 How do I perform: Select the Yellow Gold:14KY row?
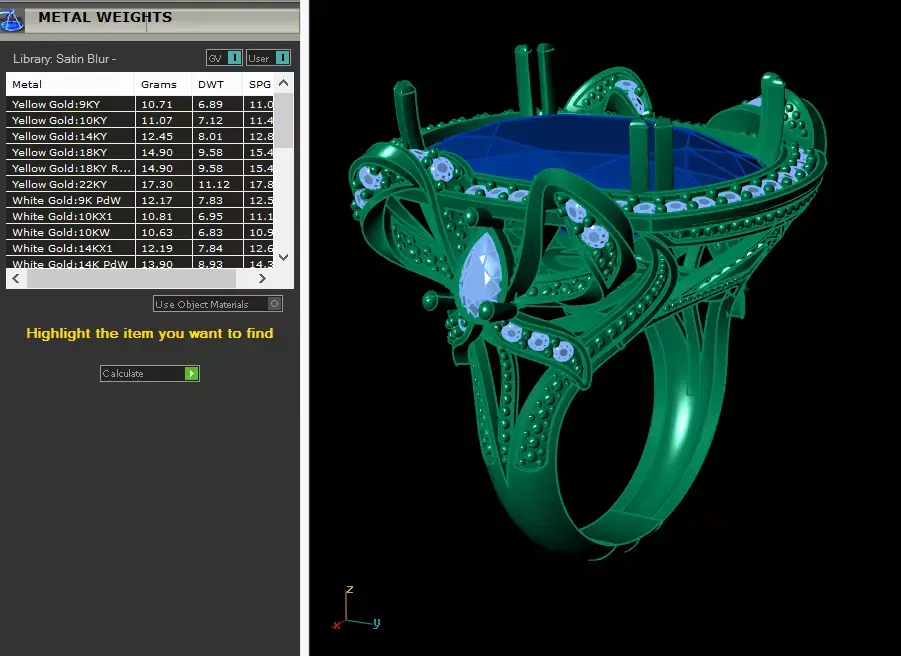(140, 137)
